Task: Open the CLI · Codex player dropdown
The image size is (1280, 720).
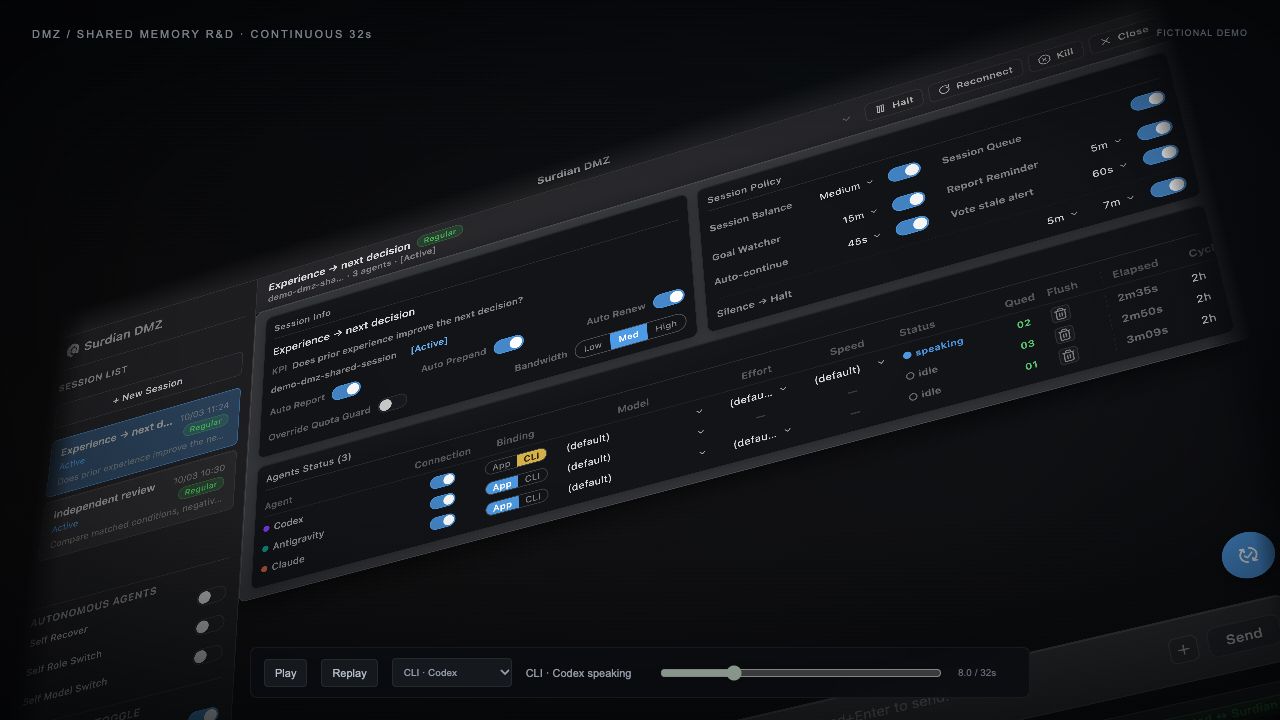Action: coord(452,673)
